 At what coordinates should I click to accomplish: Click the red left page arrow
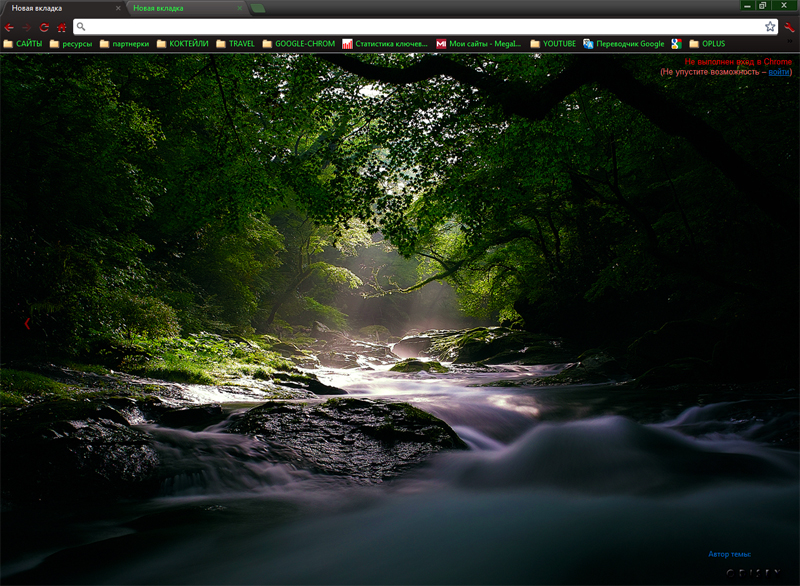pyautogui.click(x=27, y=323)
